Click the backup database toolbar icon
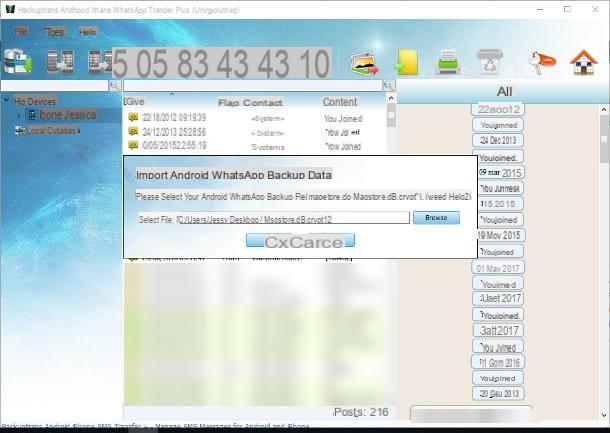This screenshot has width=610, height=433. (18, 62)
